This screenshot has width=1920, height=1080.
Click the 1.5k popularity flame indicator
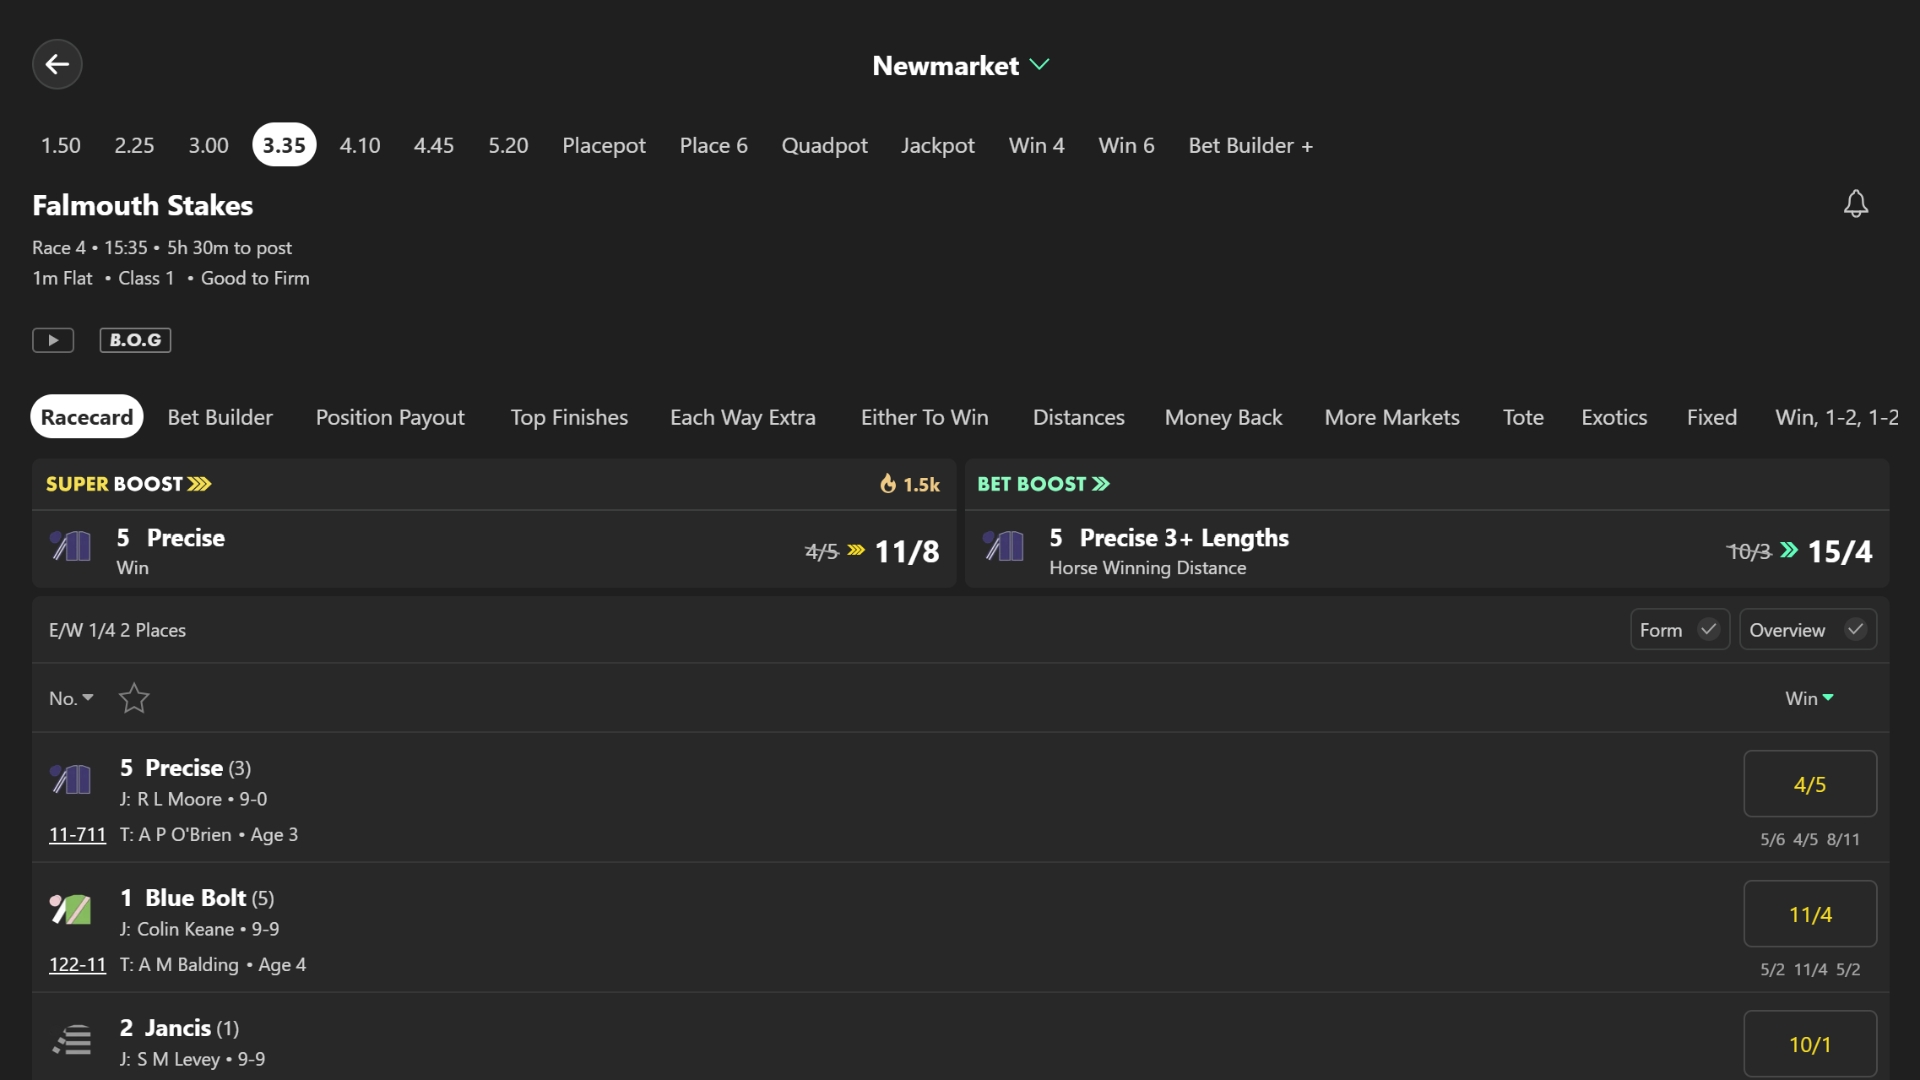tap(909, 484)
